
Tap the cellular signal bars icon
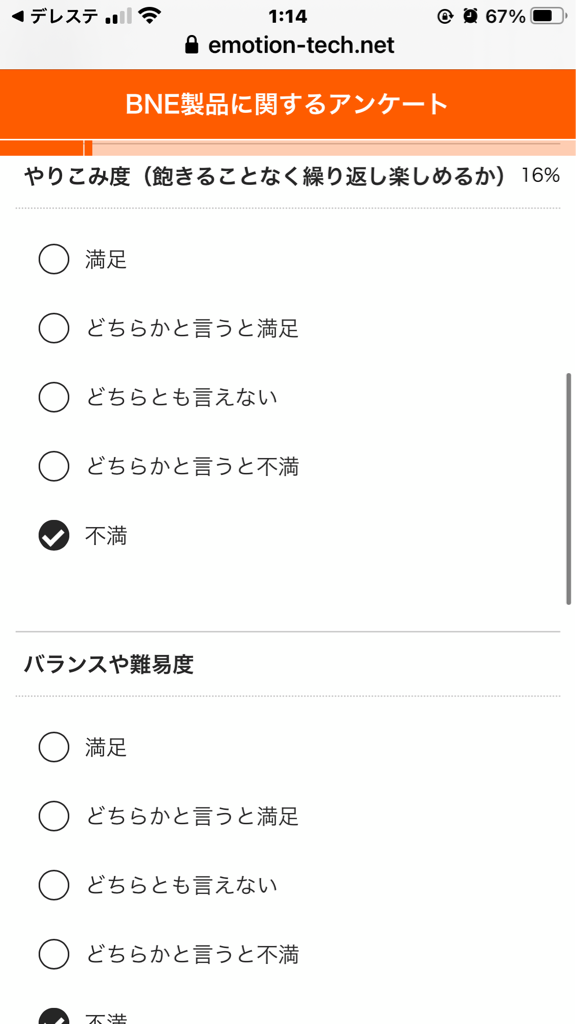119,17
